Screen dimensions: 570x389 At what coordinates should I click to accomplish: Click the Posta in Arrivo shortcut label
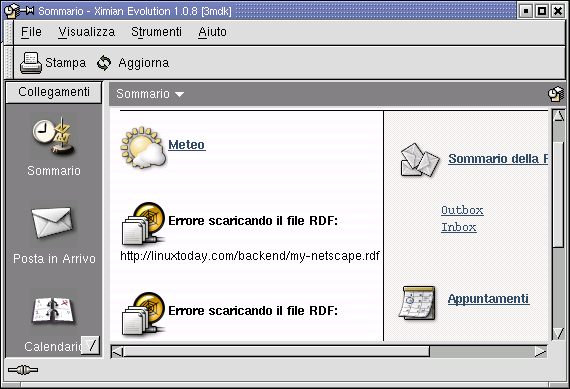[x=54, y=258]
